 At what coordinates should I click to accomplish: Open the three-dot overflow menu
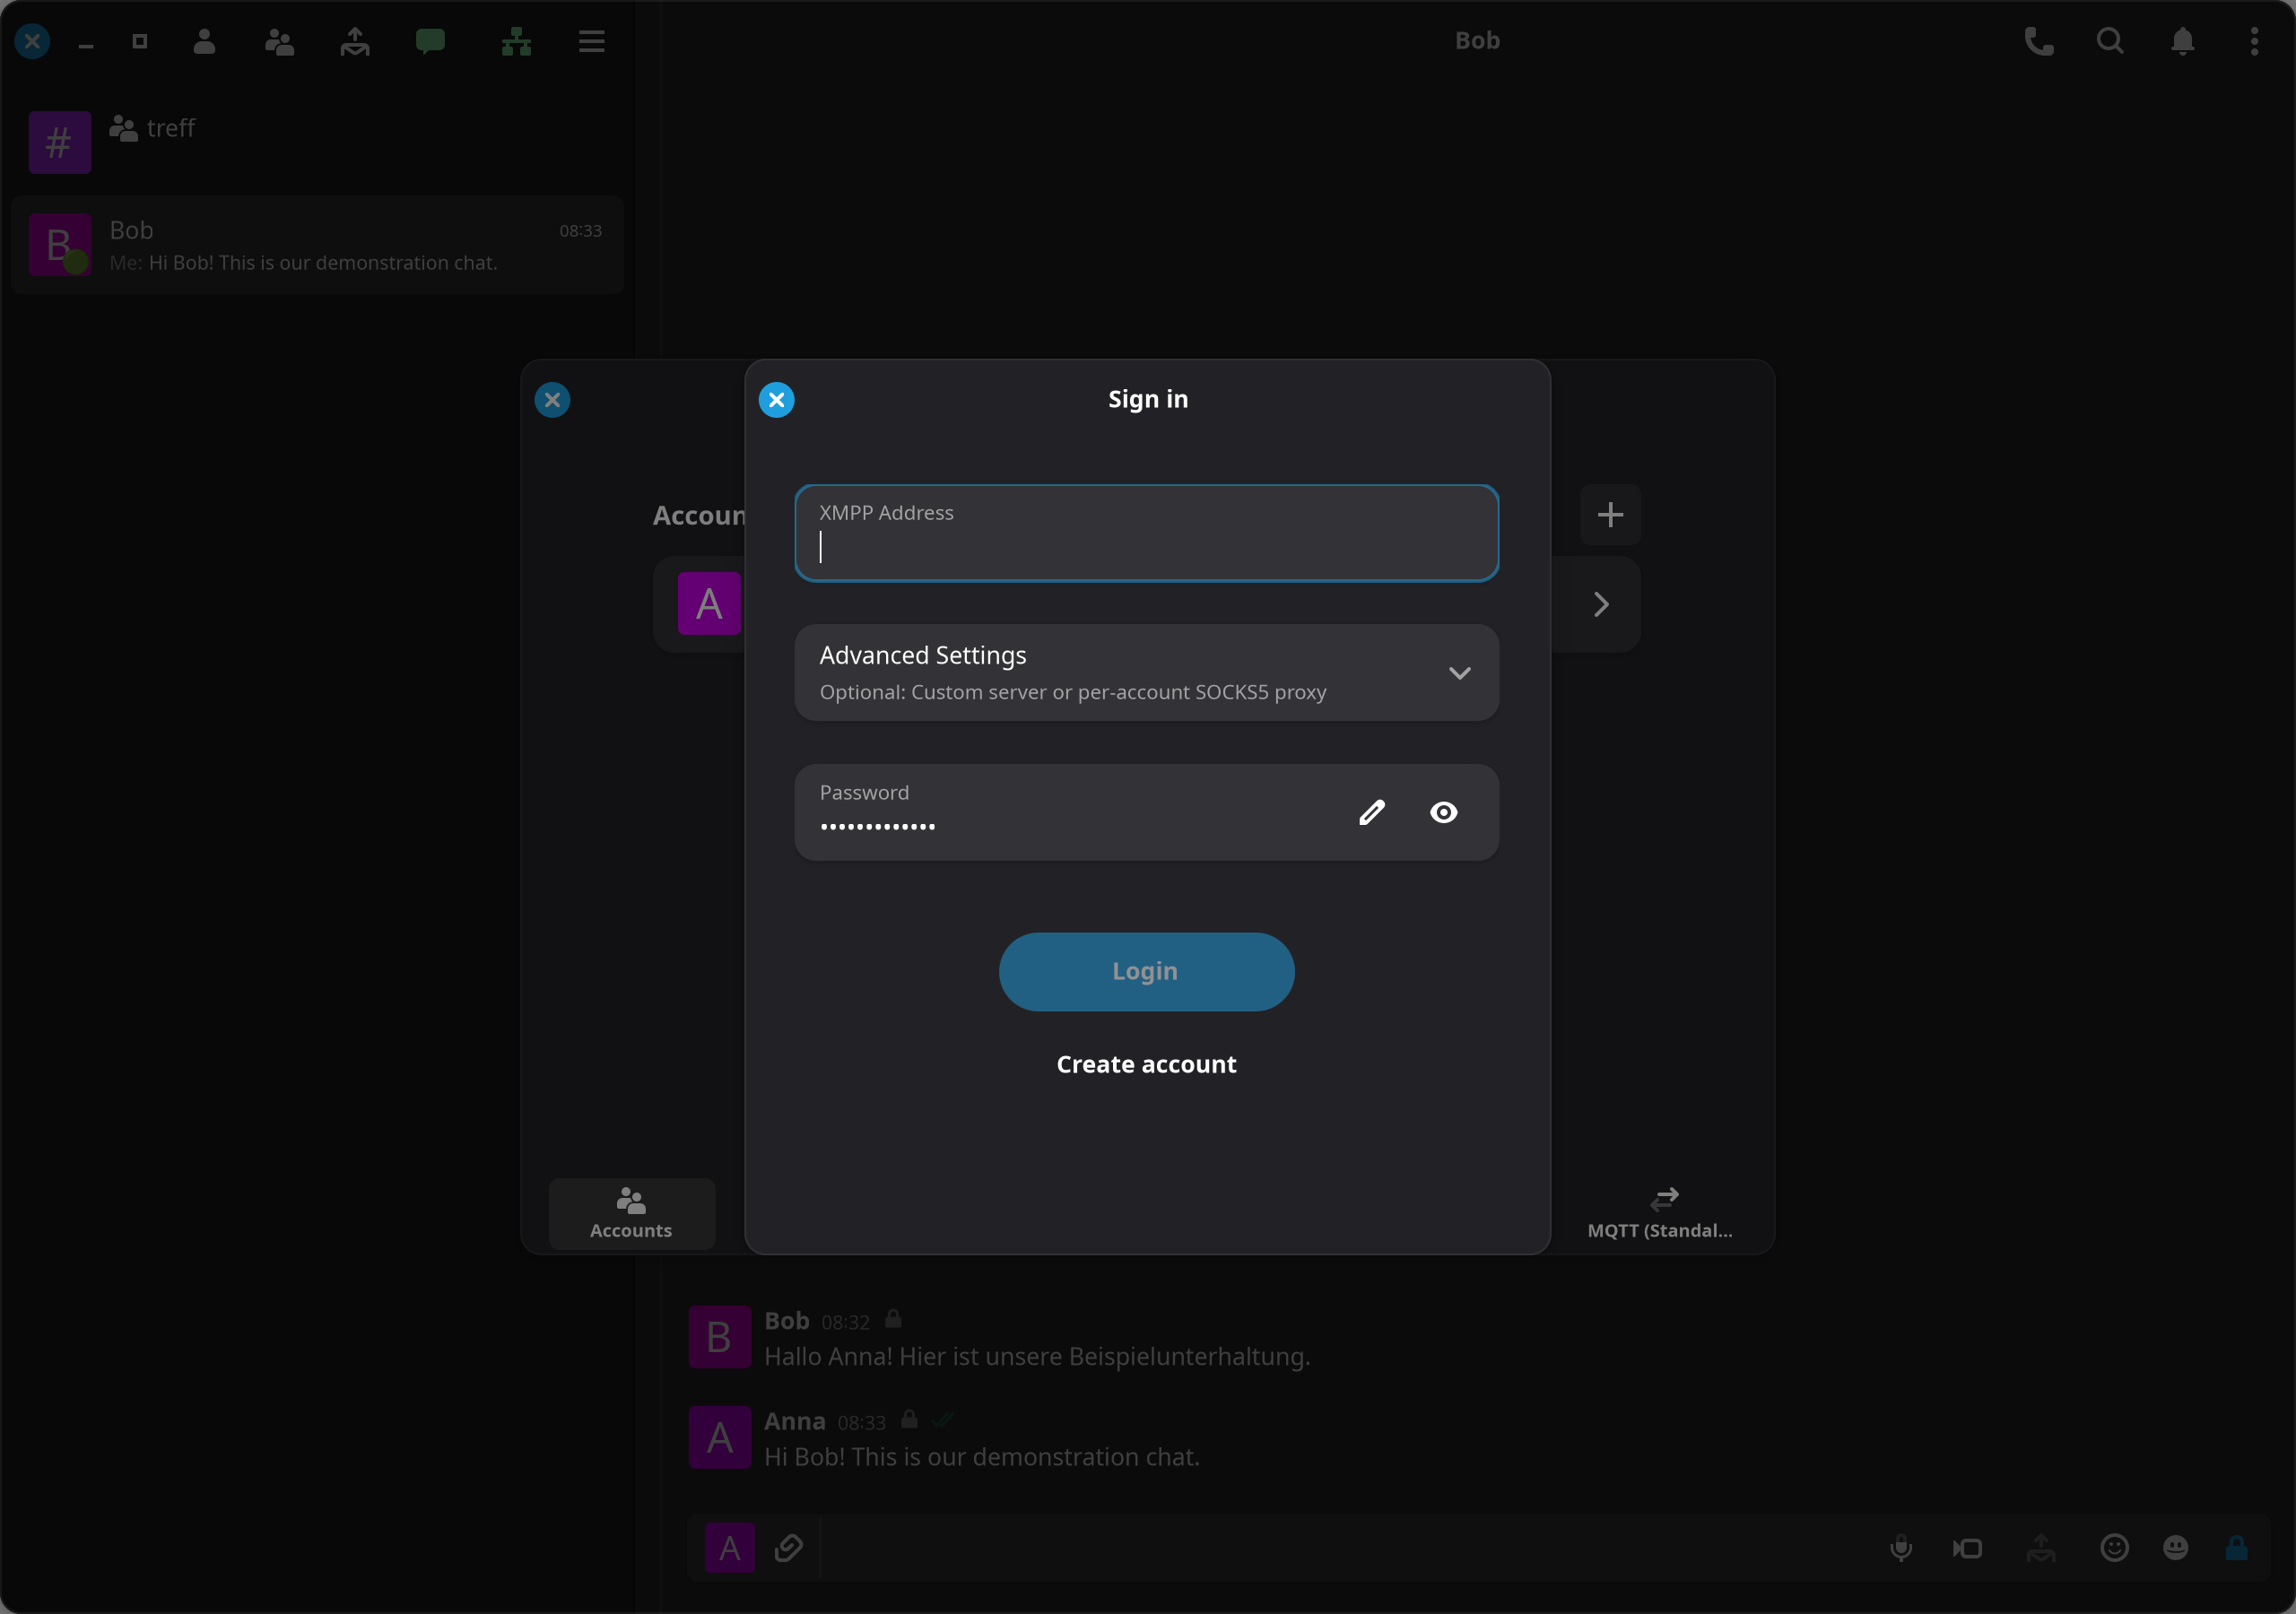[2254, 41]
